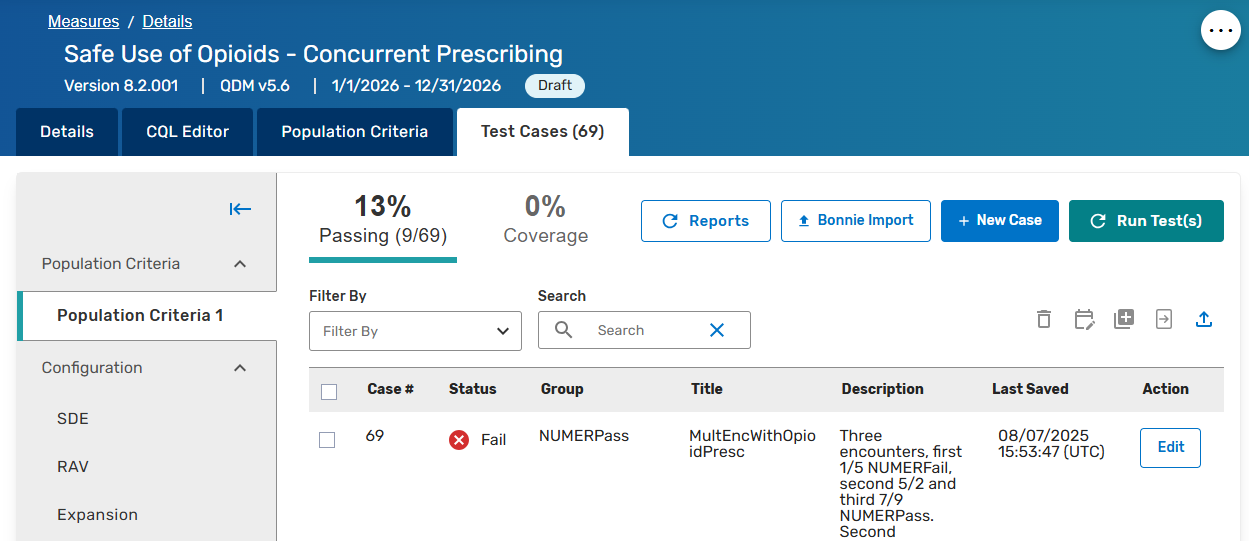
Task: Select SDE in the Configuration list
Action: tap(73, 418)
